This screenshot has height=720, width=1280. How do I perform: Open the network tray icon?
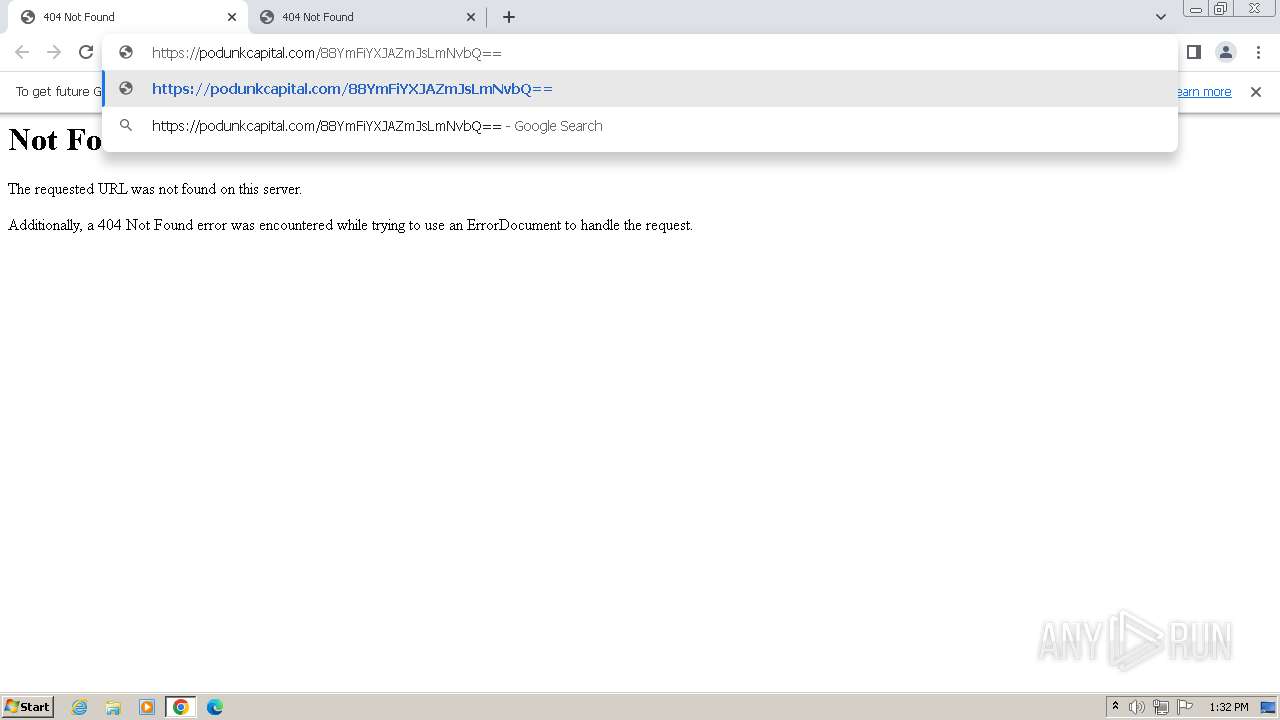(x=1161, y=707)
